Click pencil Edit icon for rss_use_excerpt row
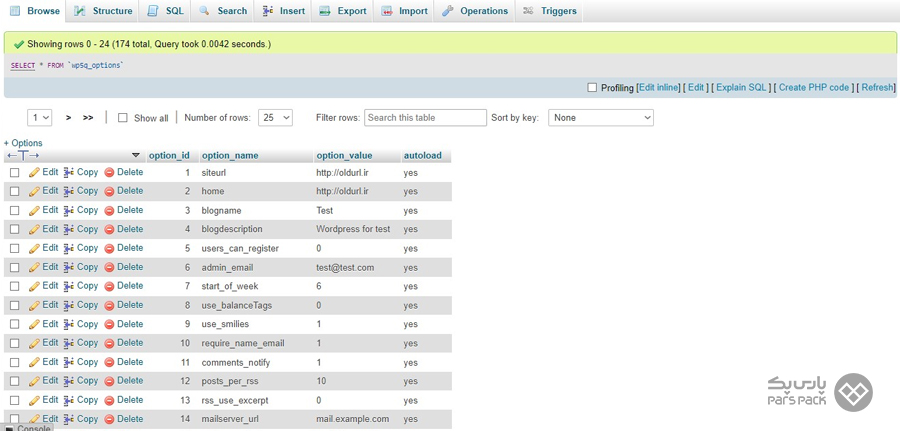Image resolution: width=900 pixels, height=431 pixels. coord(34,400)
